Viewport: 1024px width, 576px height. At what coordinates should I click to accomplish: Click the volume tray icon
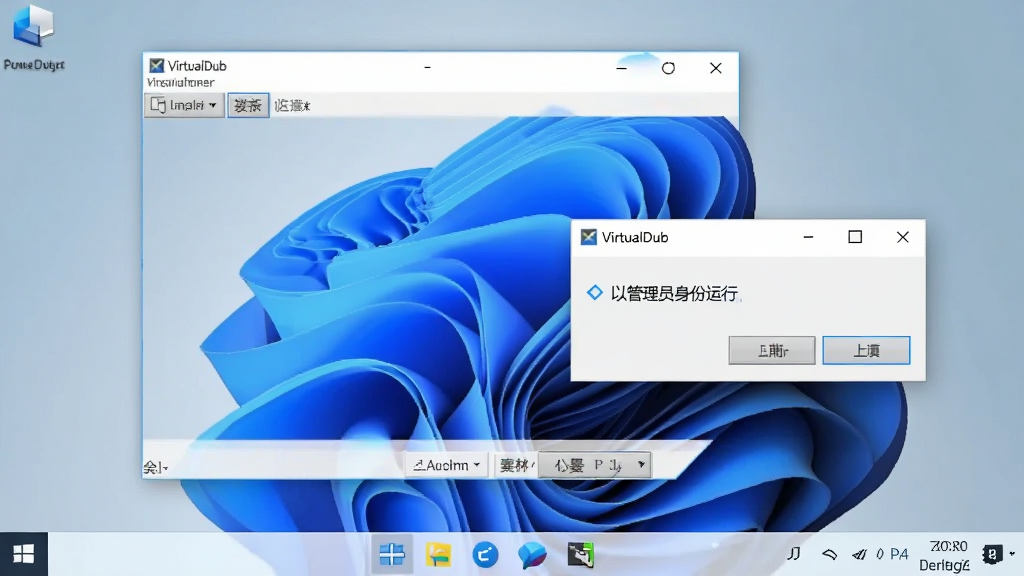859,554
